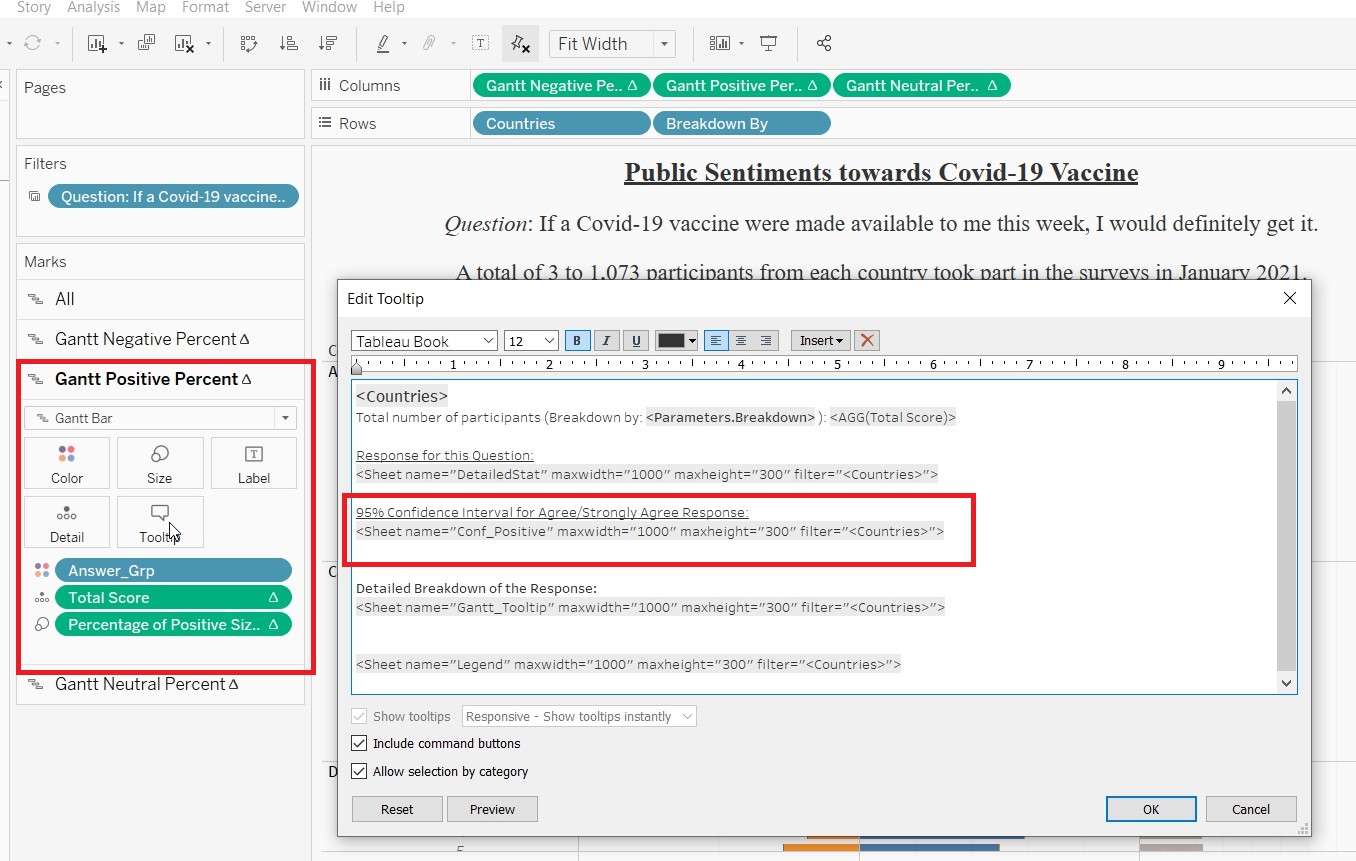Open the Format menu
Screen dimensions: 1356x861
click(205, 7)
